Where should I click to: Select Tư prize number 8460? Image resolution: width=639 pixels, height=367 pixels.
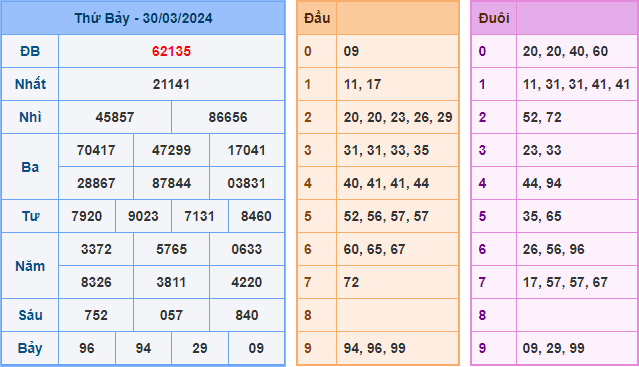click(256, 216)
